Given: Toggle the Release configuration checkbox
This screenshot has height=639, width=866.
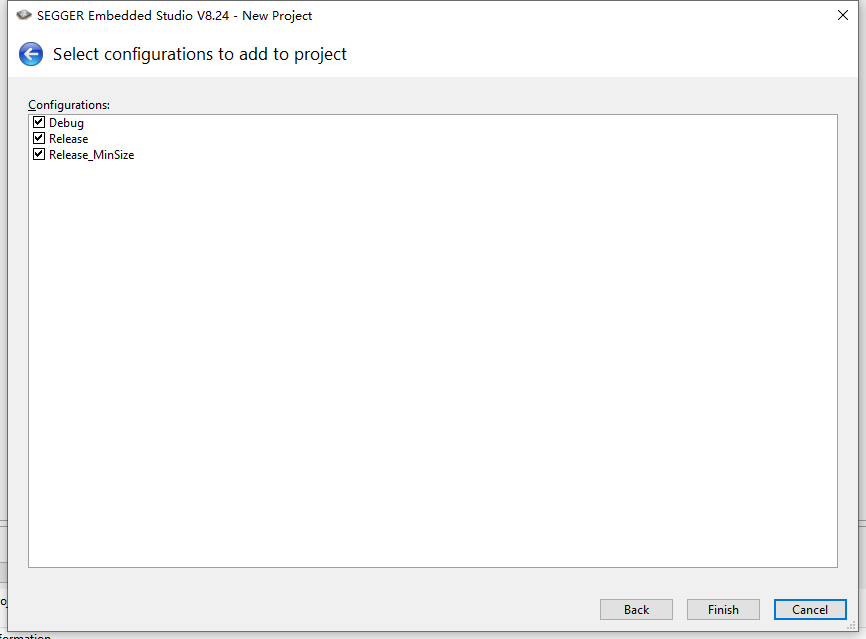Looking at the screenshot, I should (39, 139).
